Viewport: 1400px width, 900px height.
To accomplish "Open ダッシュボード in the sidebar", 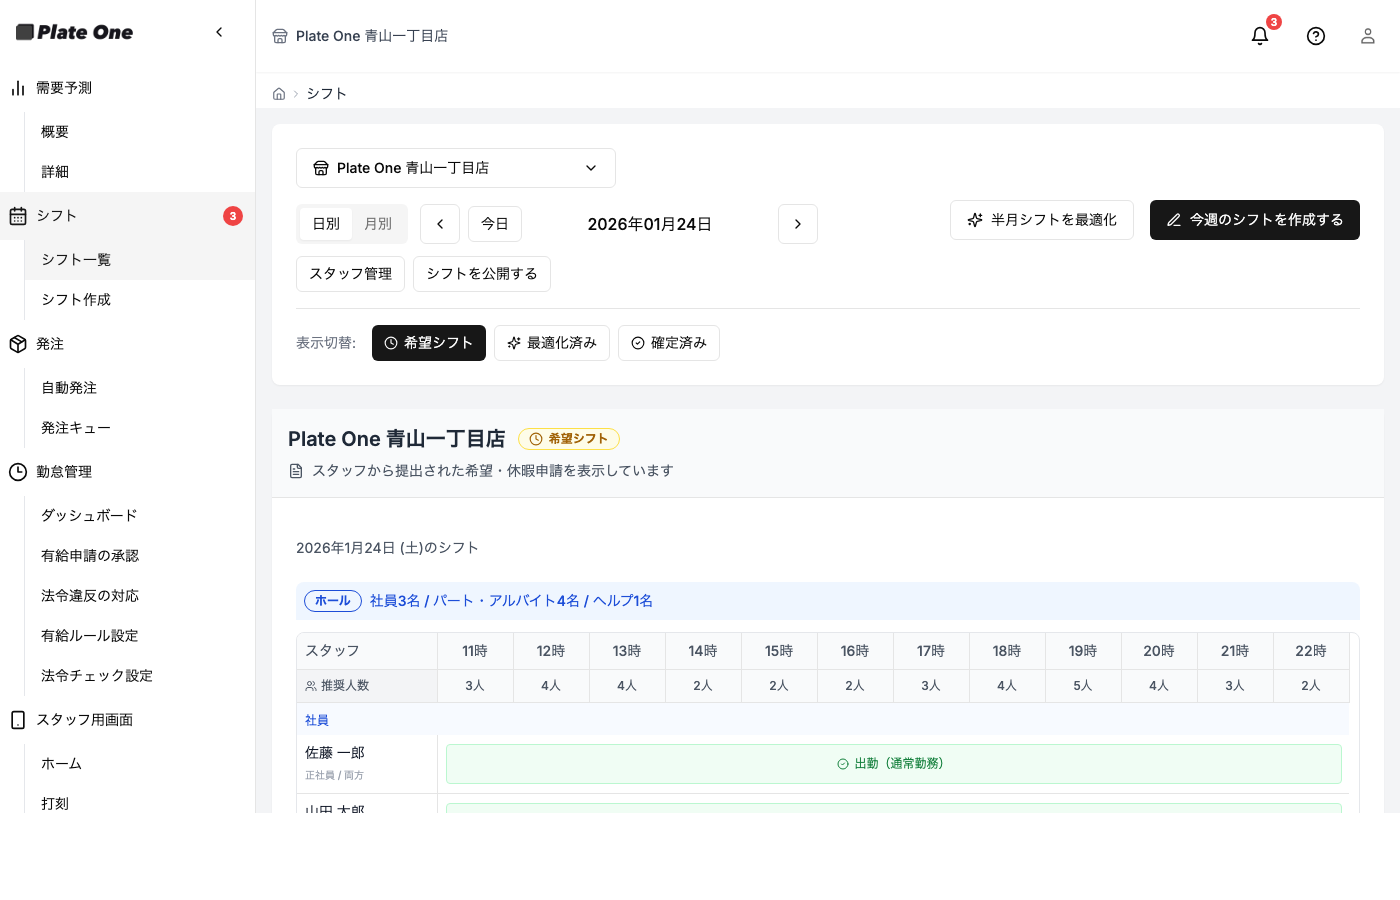I will point(89,516).
